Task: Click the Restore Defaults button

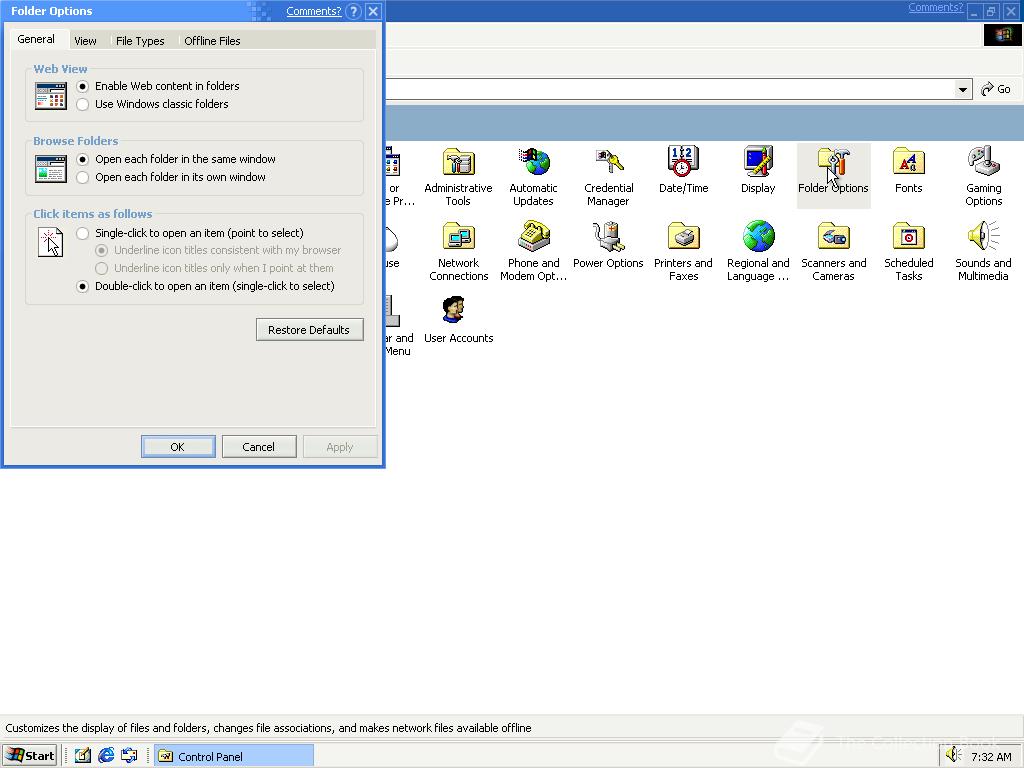Action: tap(310, 330)
